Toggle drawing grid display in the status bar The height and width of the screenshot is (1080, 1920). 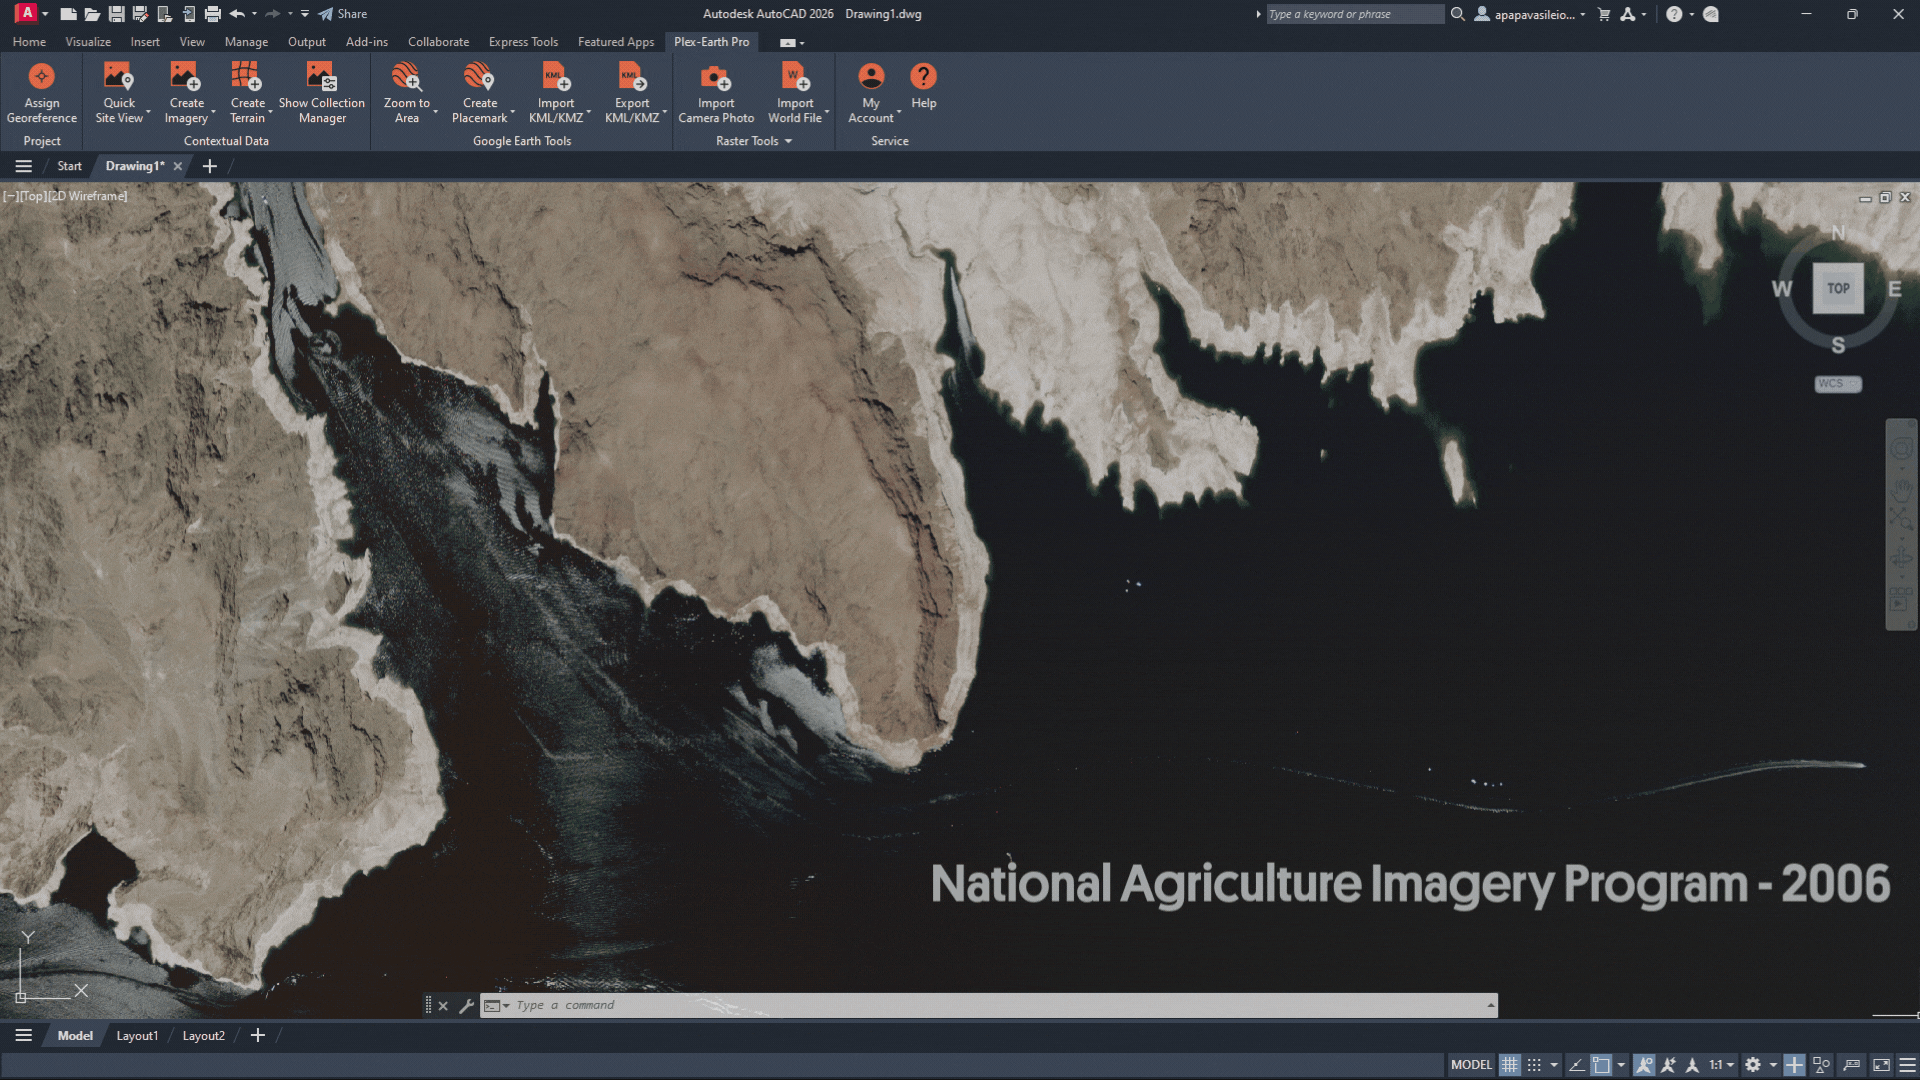(1509, 1065)
